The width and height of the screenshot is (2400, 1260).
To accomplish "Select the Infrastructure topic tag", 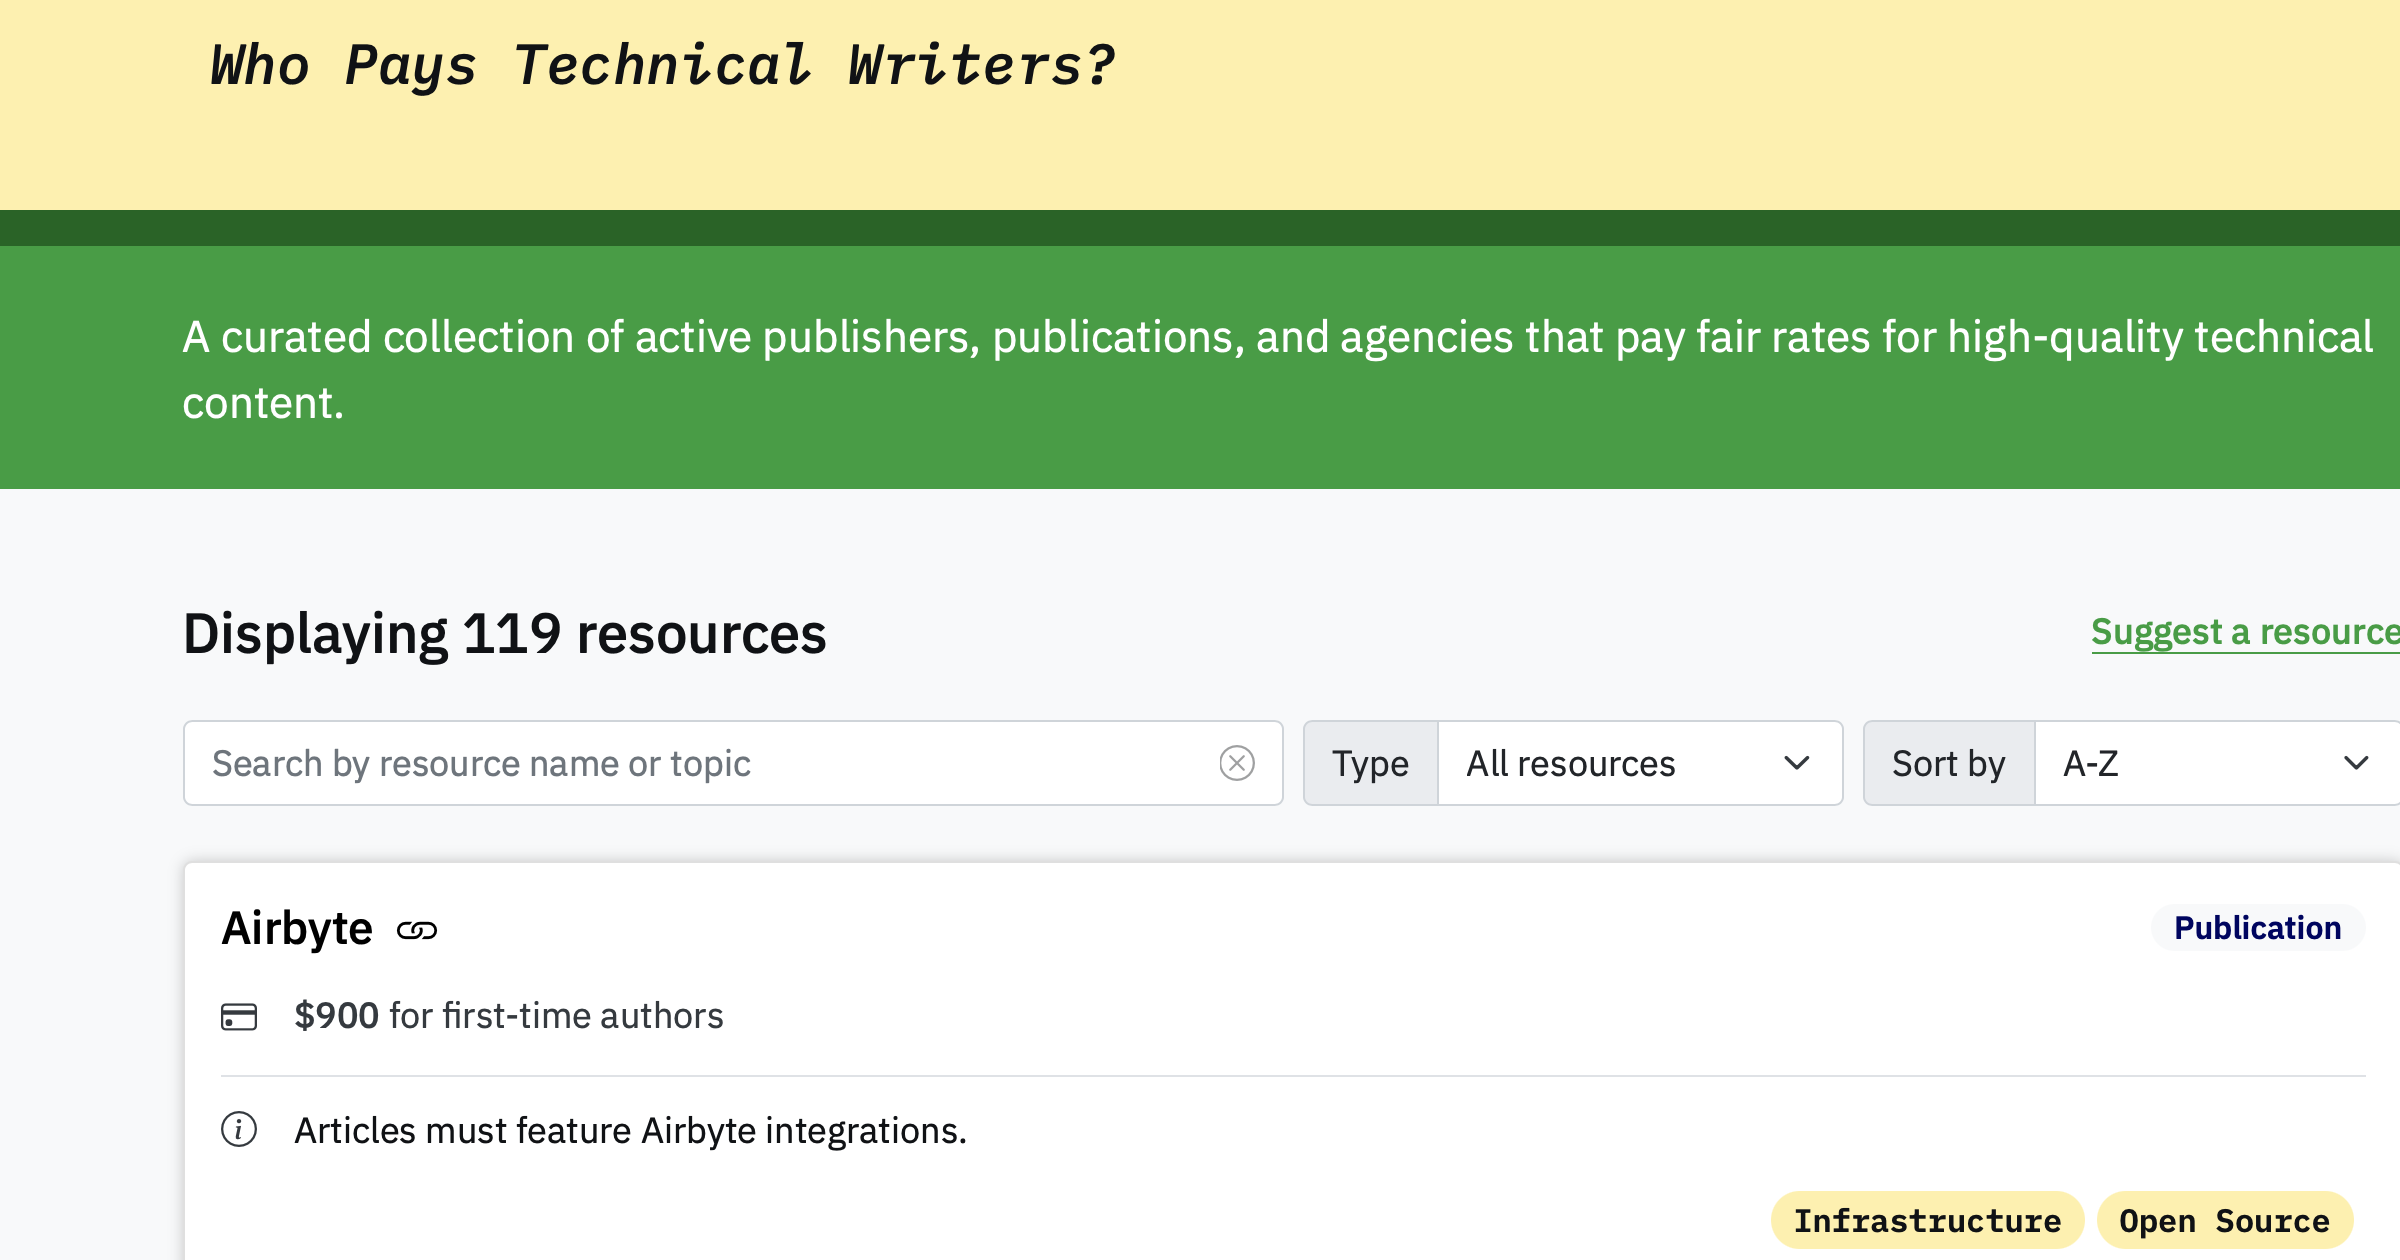I will (1927, 1220).
